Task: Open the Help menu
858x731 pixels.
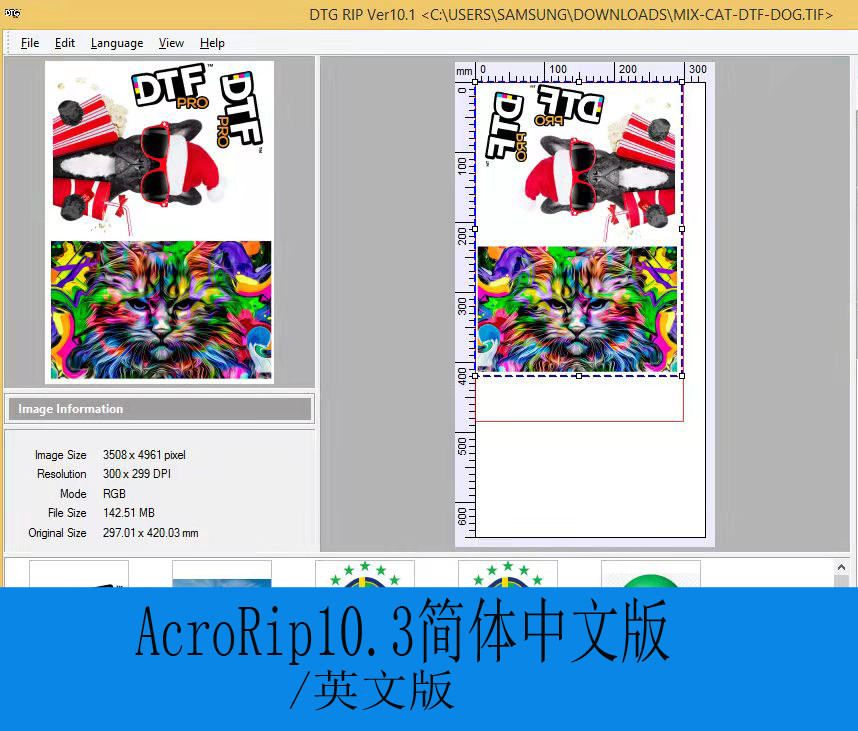Action: point(212,43)
